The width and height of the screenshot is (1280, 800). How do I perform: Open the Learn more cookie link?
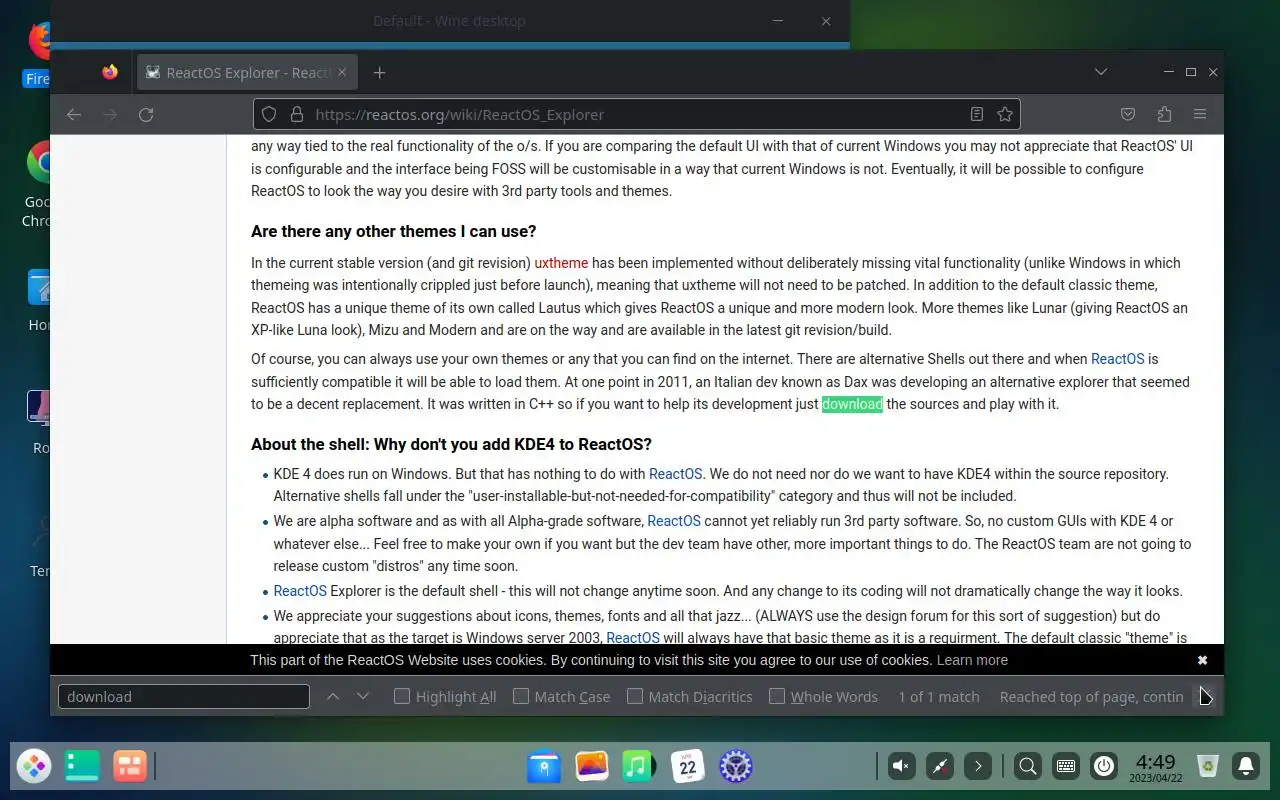972,660
